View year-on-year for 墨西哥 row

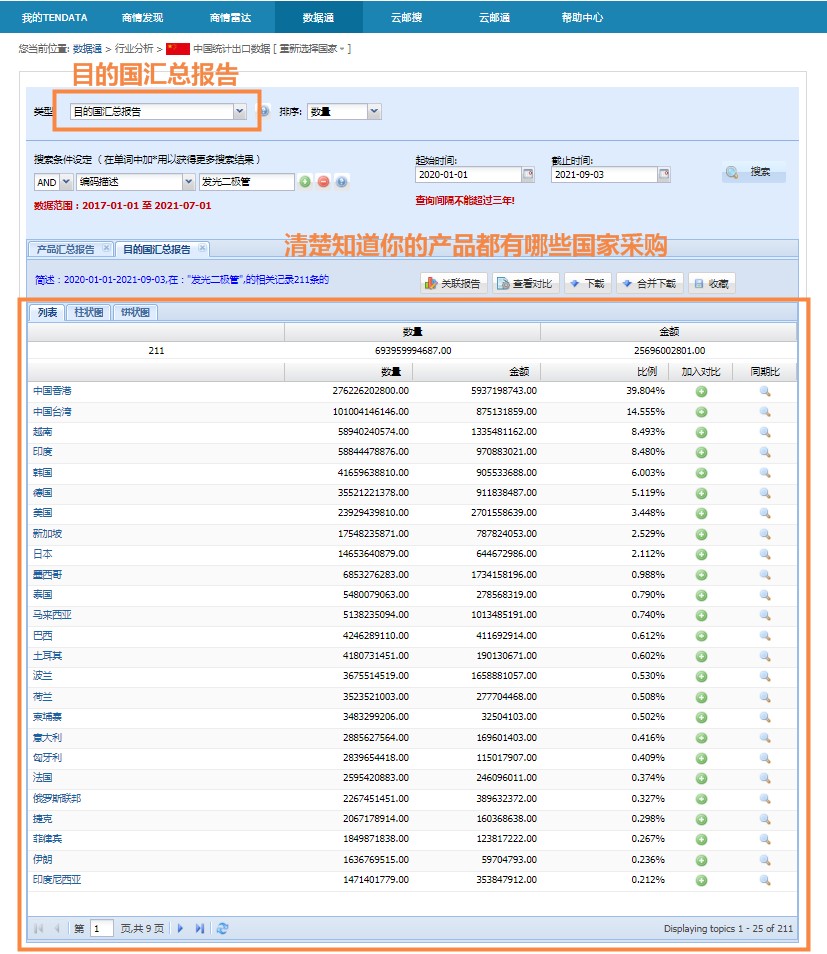(765, 575)
